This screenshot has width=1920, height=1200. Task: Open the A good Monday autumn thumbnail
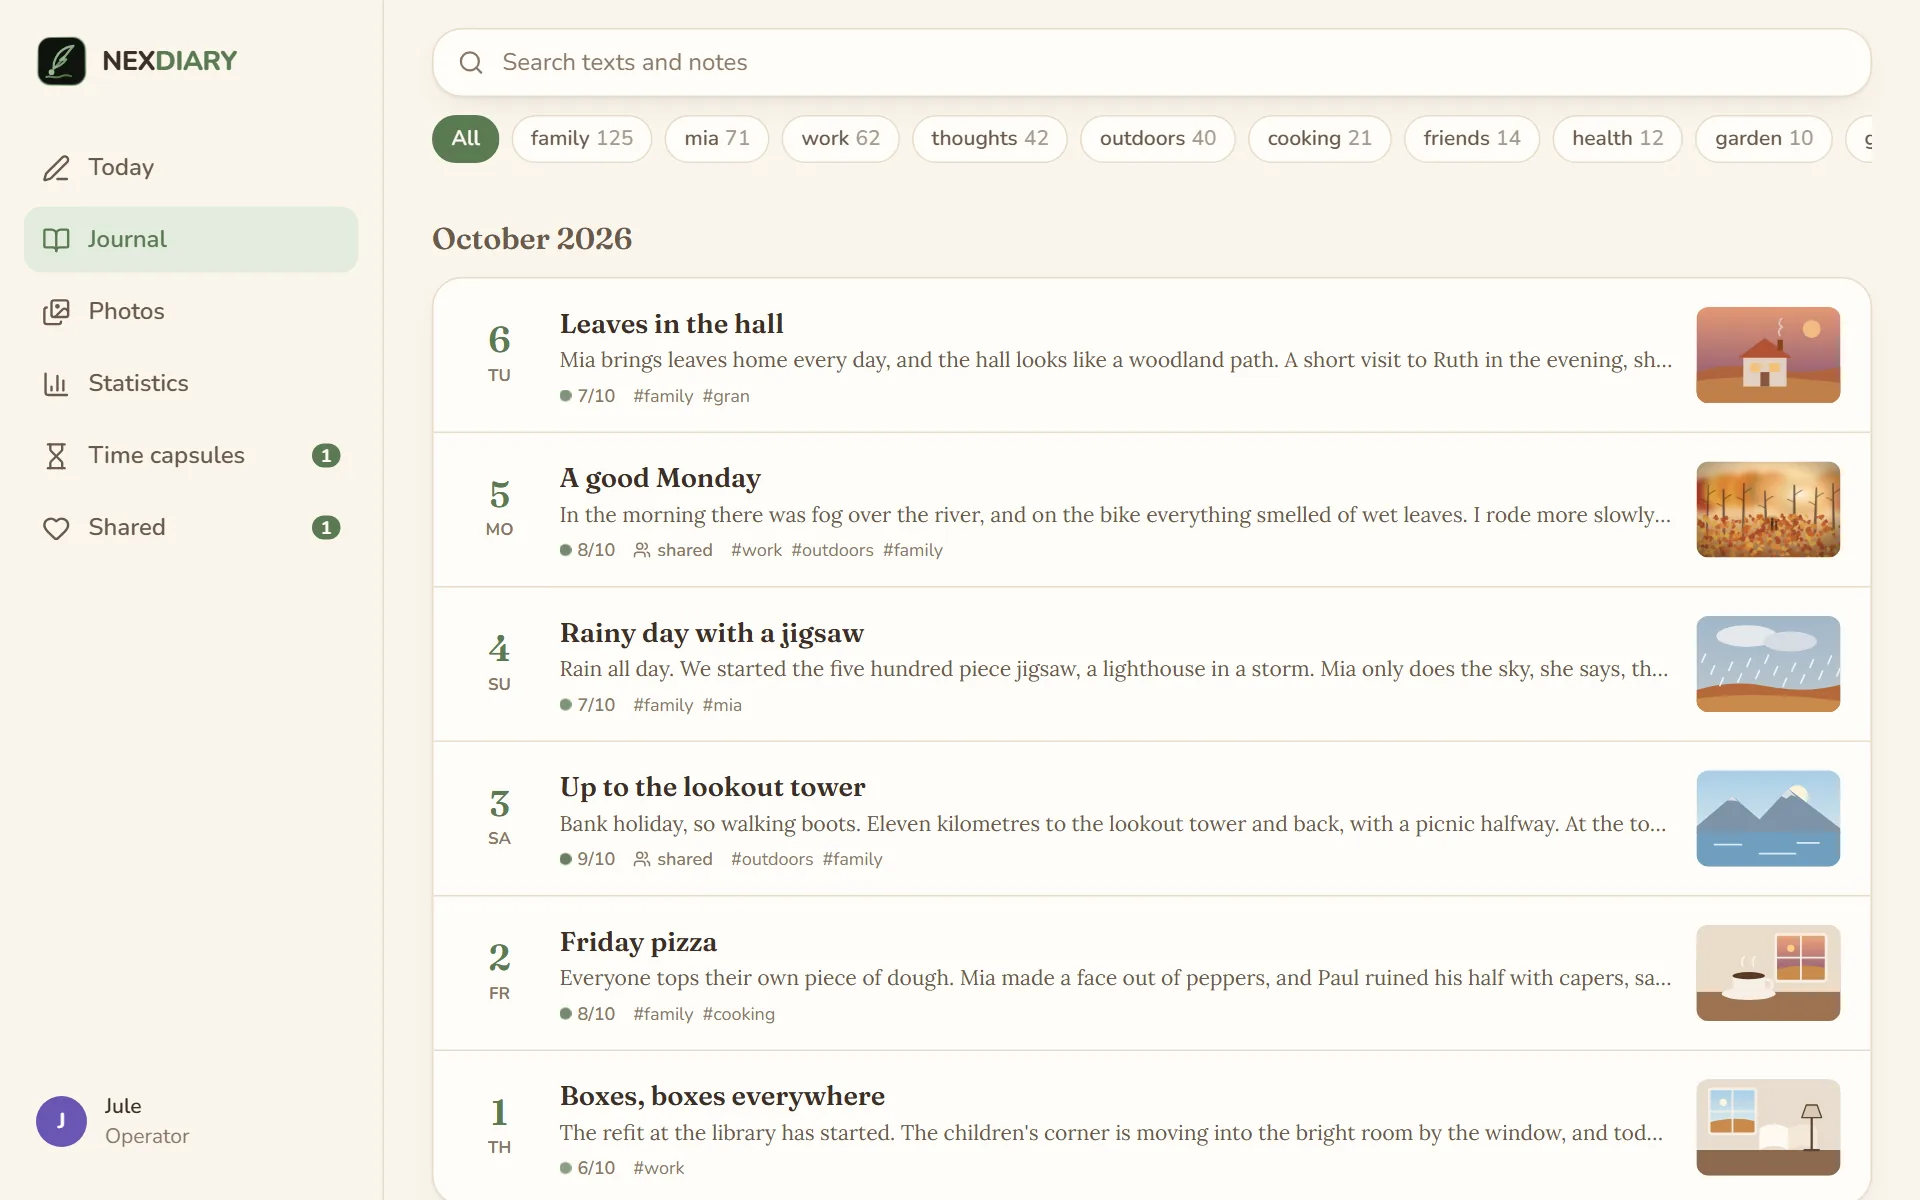[1768, 509]
